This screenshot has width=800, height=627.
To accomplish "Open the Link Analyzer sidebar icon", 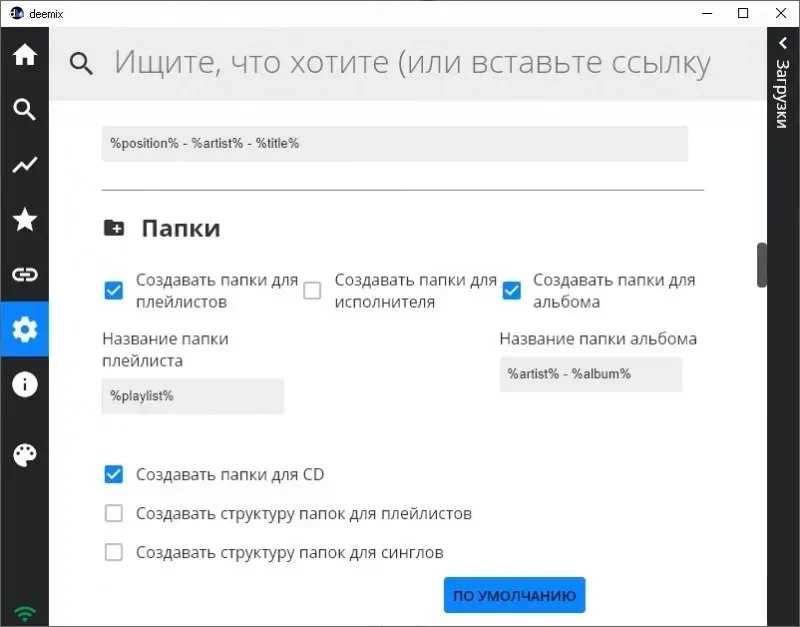I will [24, 274].
